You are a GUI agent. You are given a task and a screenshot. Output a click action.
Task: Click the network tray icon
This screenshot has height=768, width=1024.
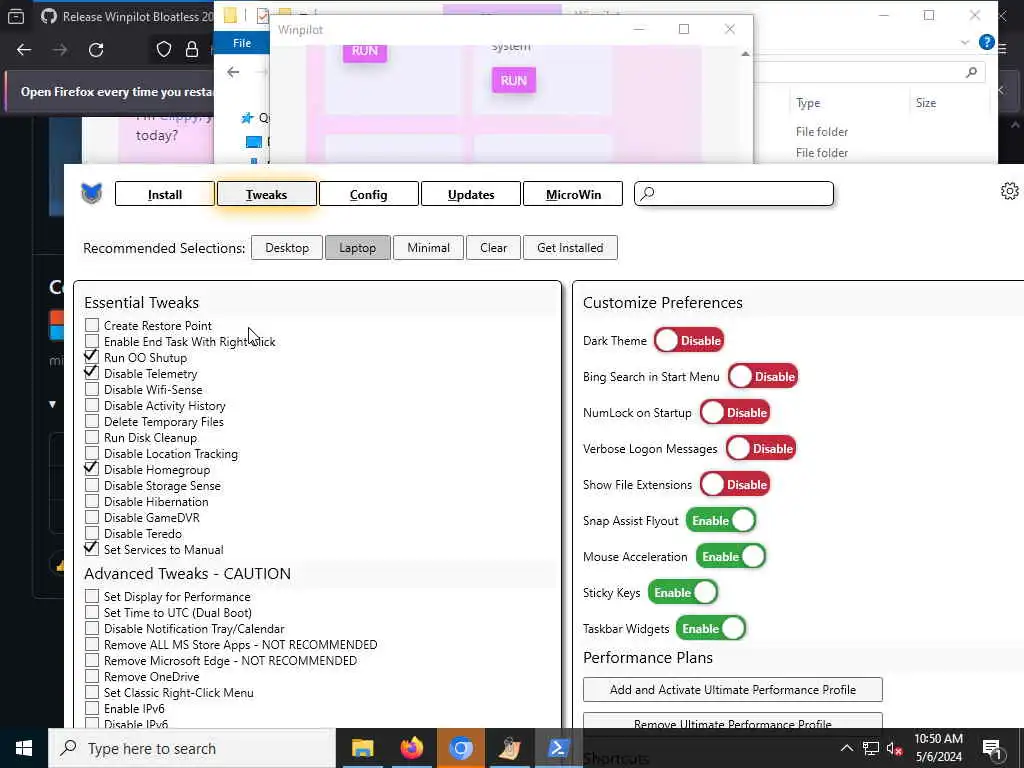[870, 749]
